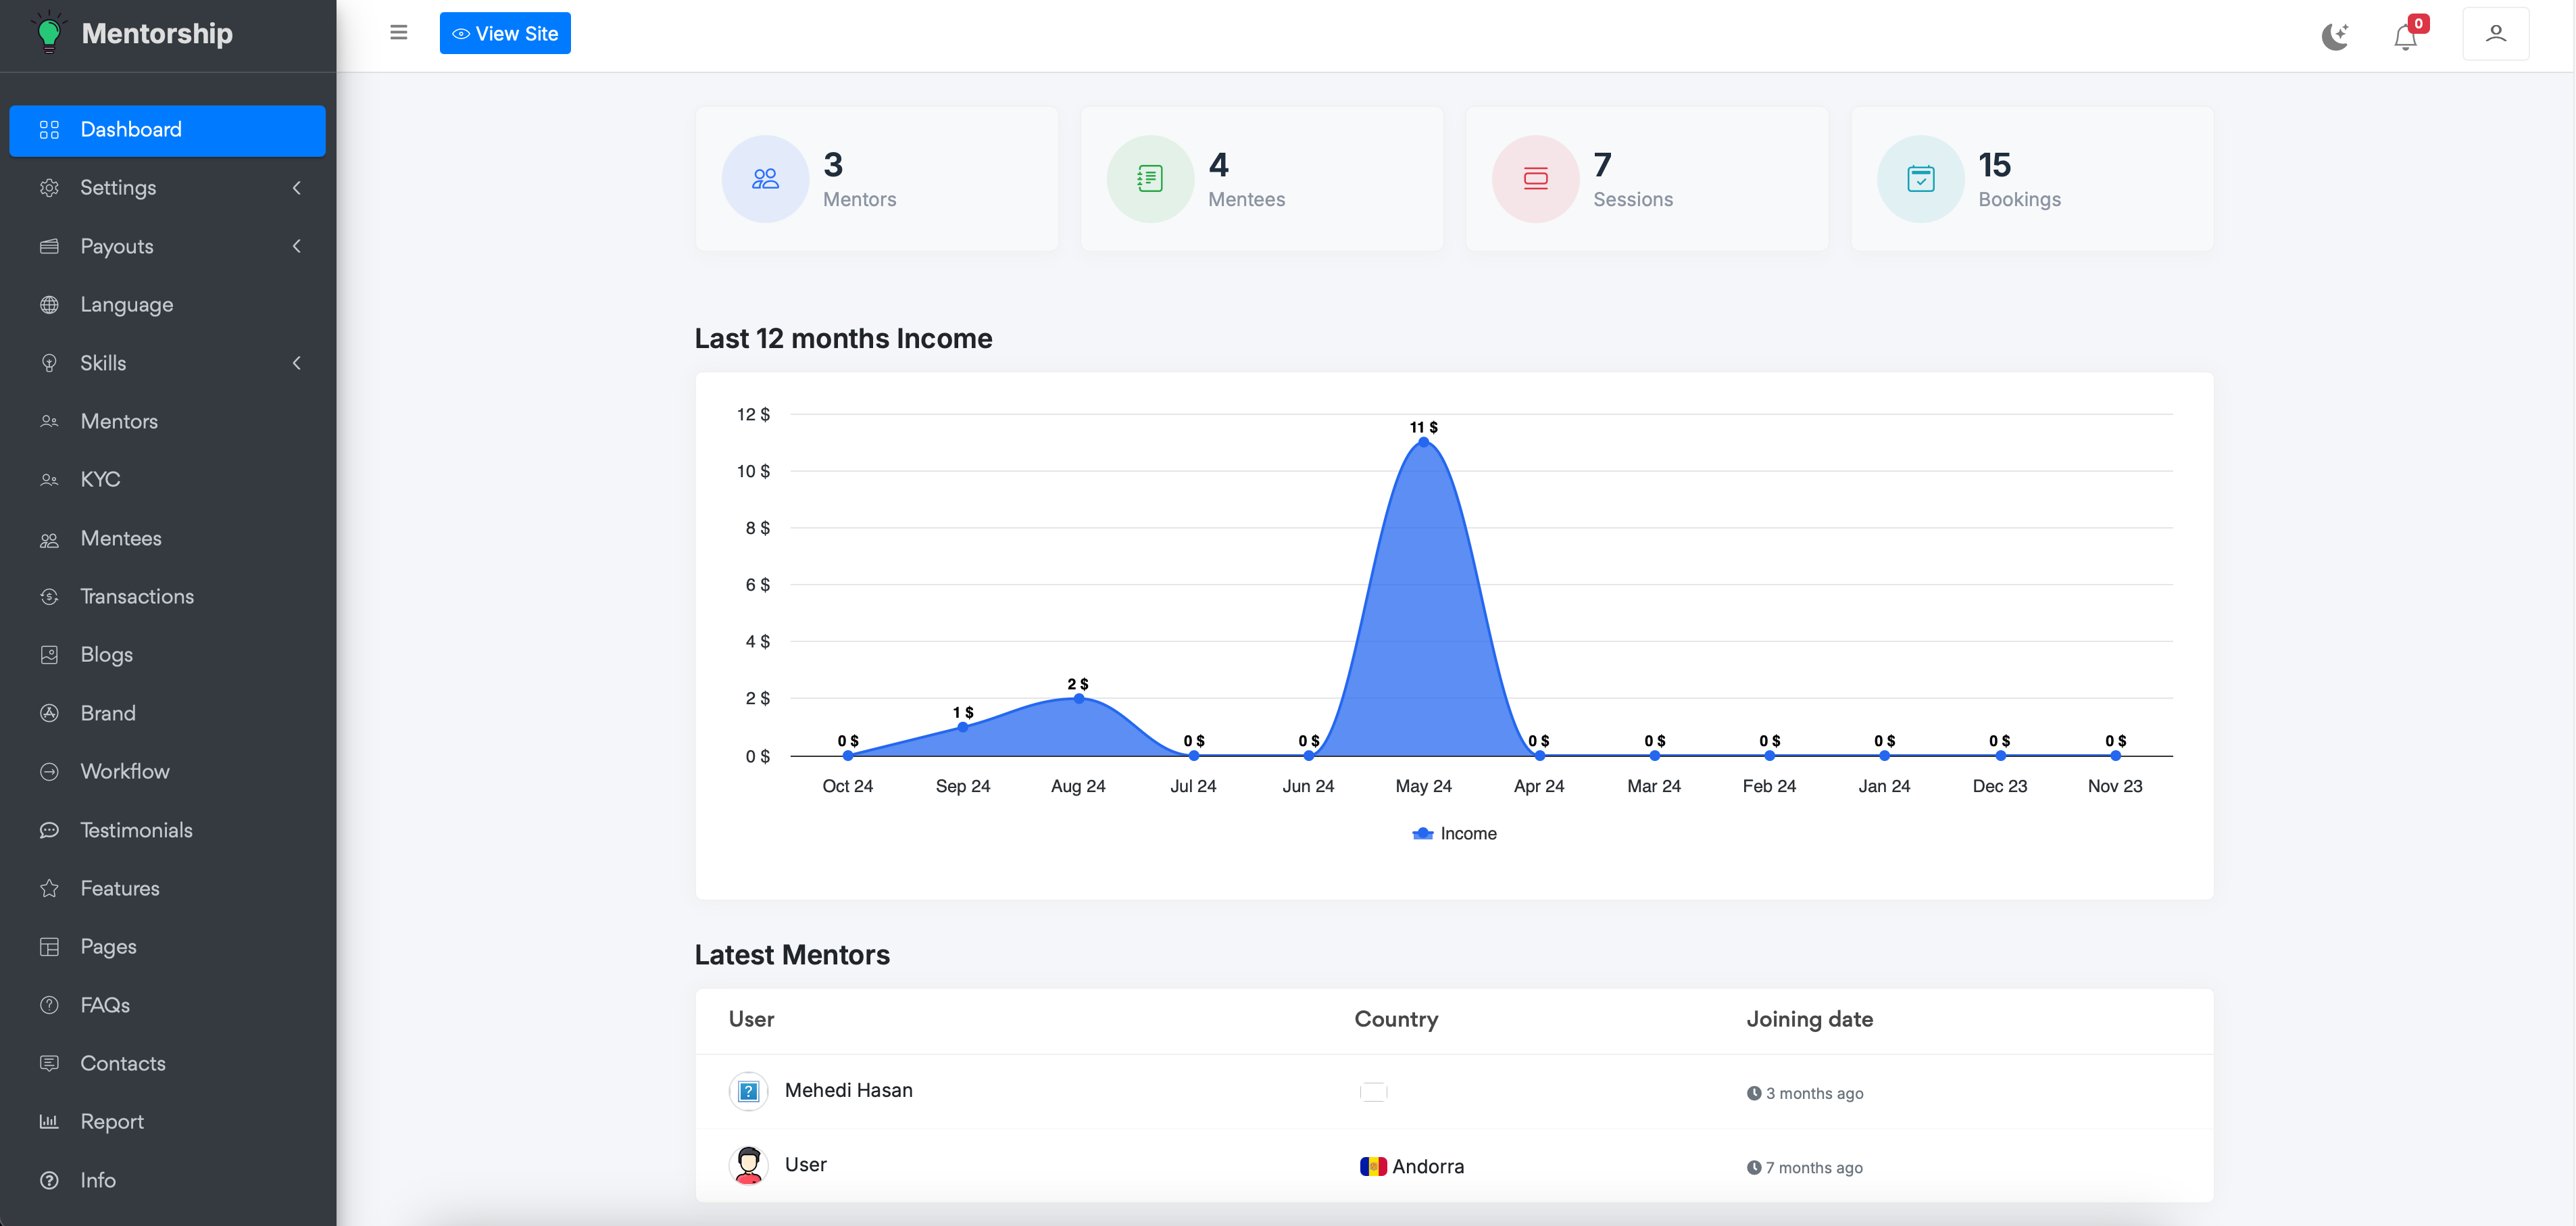Click the May 24 peak data point
The width and height of the screenshot is (2576, 1226).
[1423, 442]
